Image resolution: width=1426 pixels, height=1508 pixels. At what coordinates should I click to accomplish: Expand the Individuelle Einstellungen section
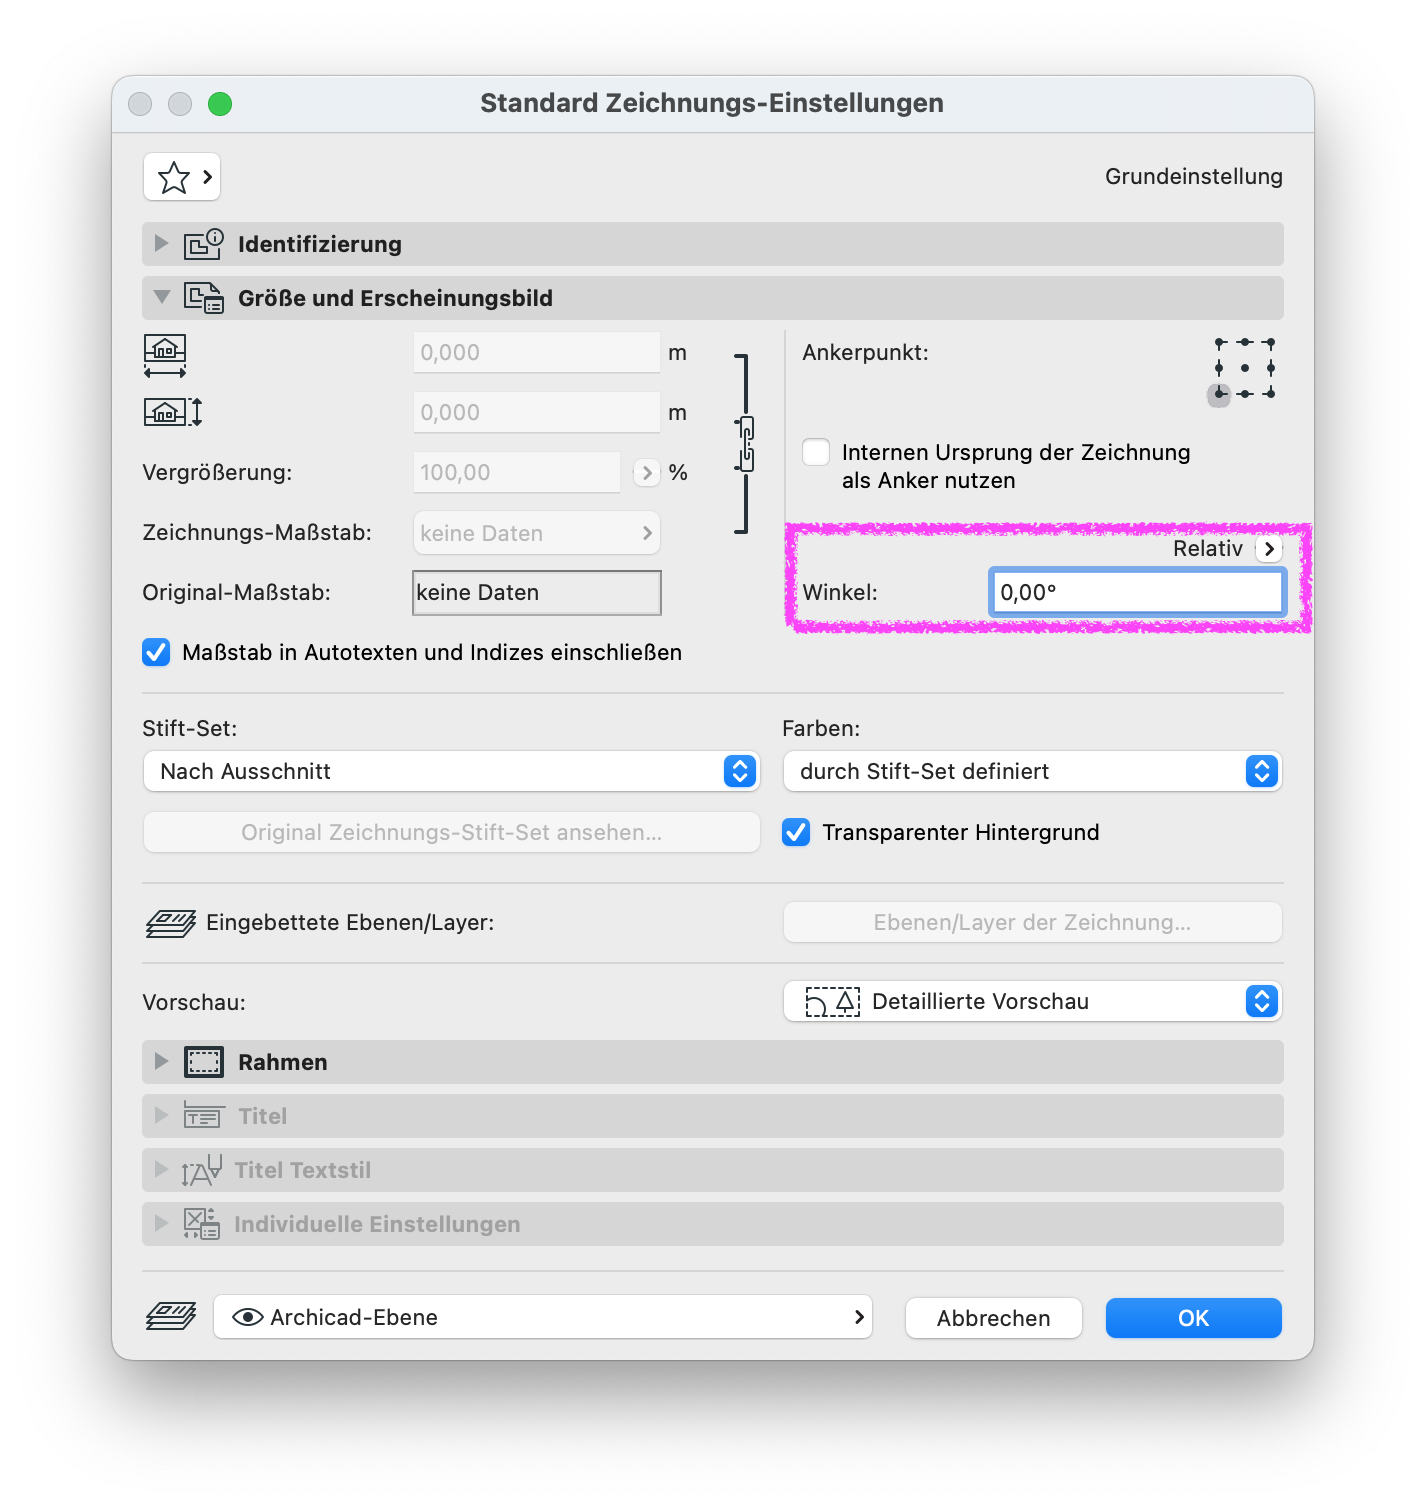click(161, 1223)
